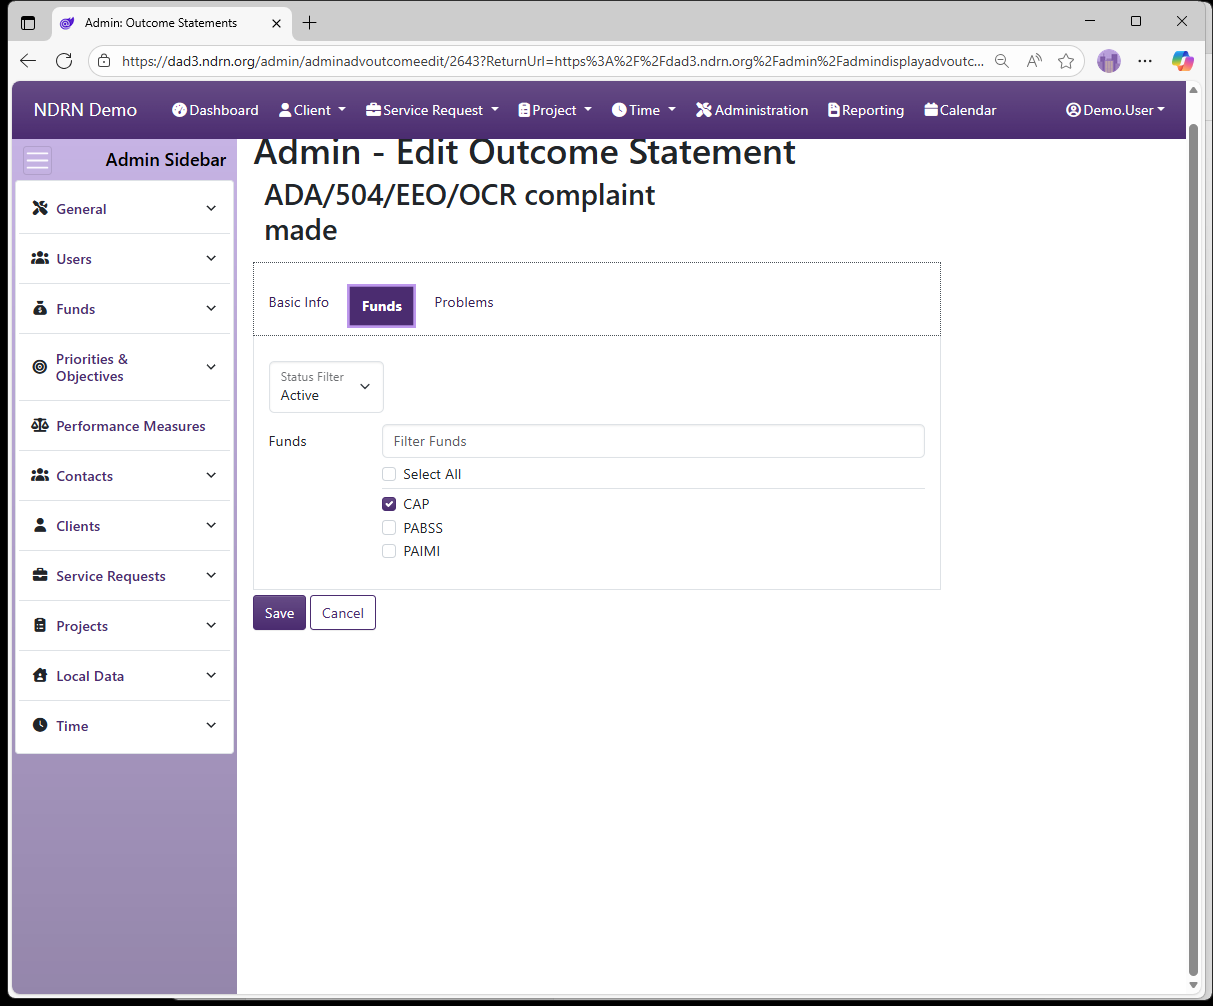1213x1006 pixels.
Task: Click the Funds money bag icon
Action: coord(40,308)
